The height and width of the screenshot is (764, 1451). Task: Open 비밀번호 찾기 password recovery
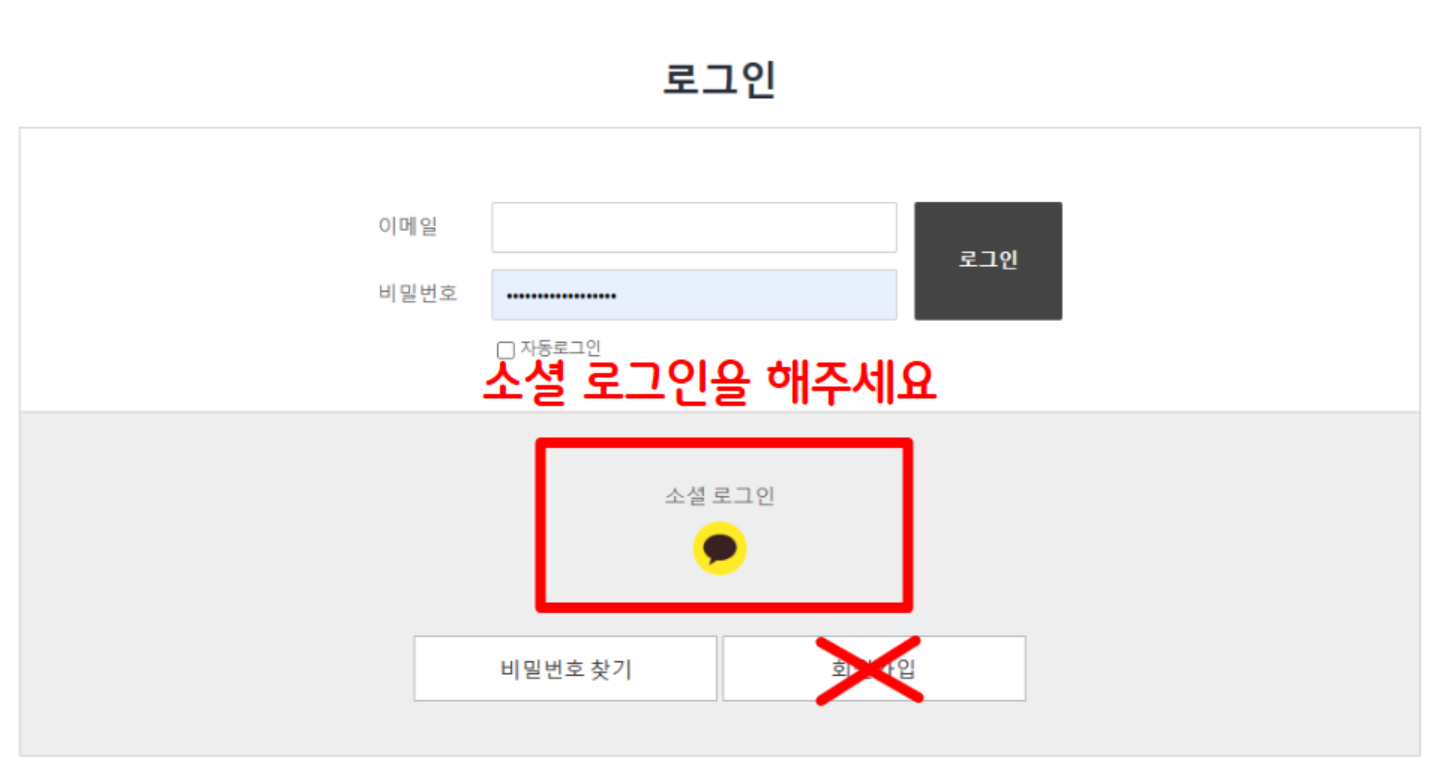click(x=565, y=669)
